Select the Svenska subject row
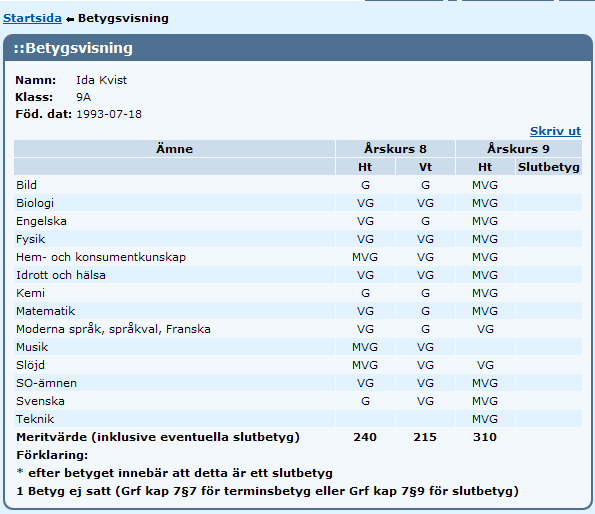Viewport: 595px width, 514px height. click(298, 401)
